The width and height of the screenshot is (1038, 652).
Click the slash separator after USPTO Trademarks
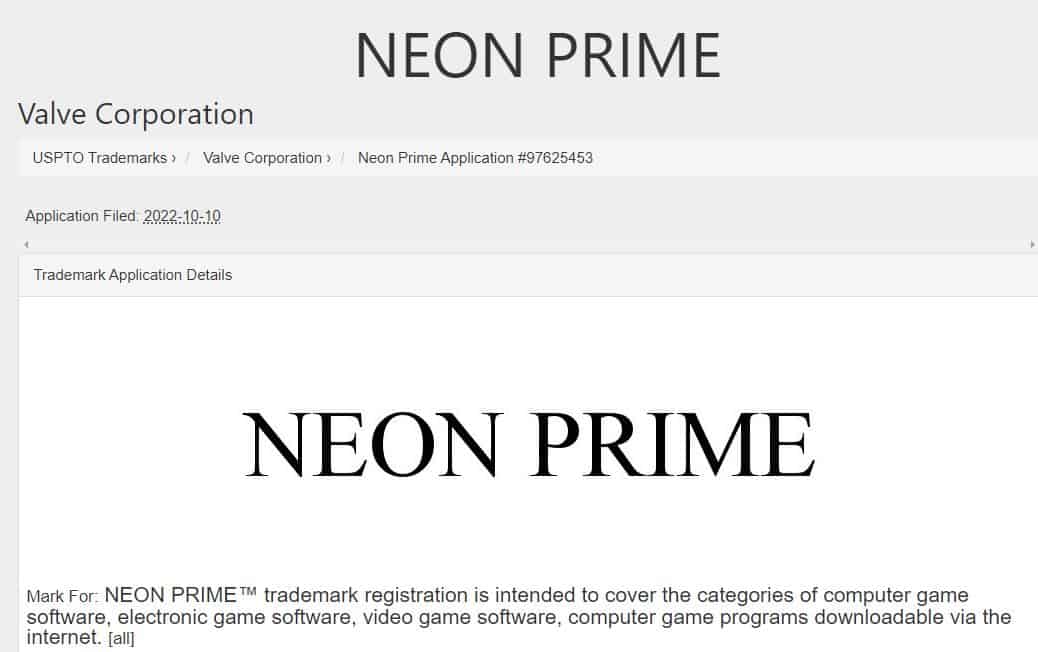point(188,158)
